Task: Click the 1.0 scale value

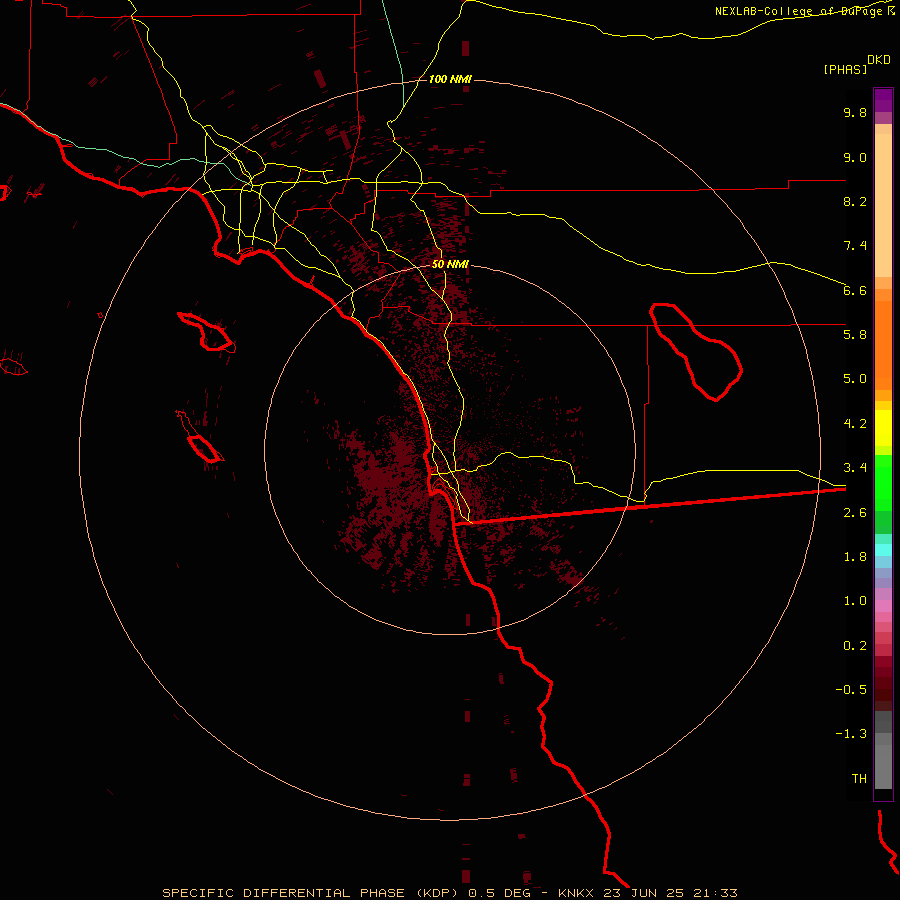Action: point(855,601)
